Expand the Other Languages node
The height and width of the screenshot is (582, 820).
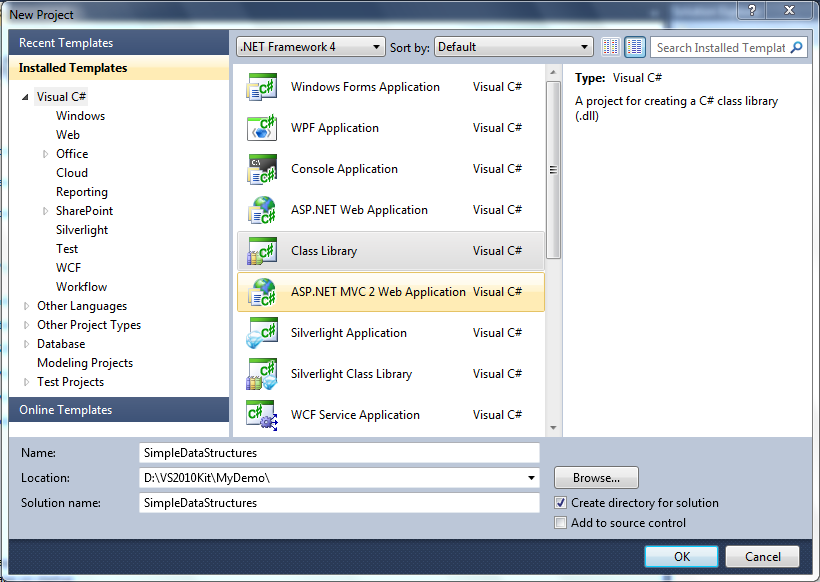pyautogui.click(x=26, y=306)
